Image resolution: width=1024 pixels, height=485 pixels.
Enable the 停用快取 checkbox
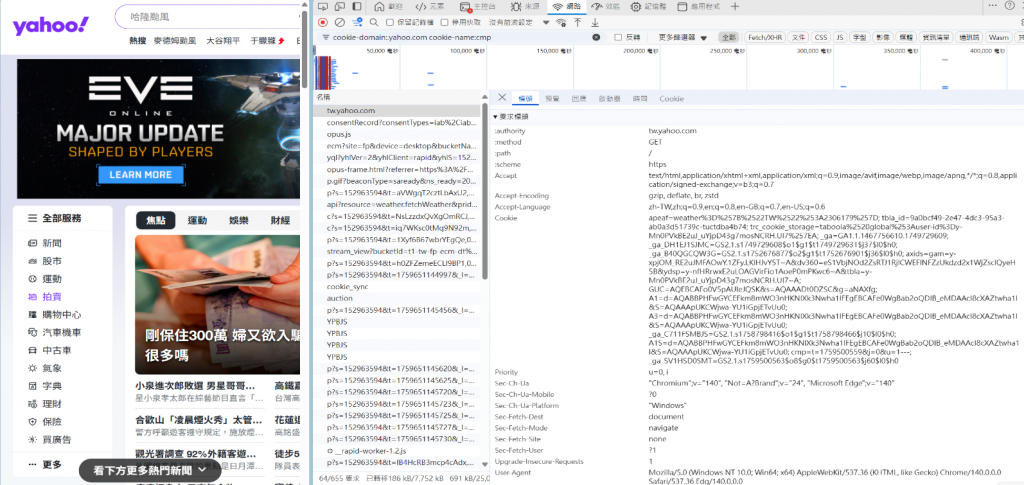point(445,22)
